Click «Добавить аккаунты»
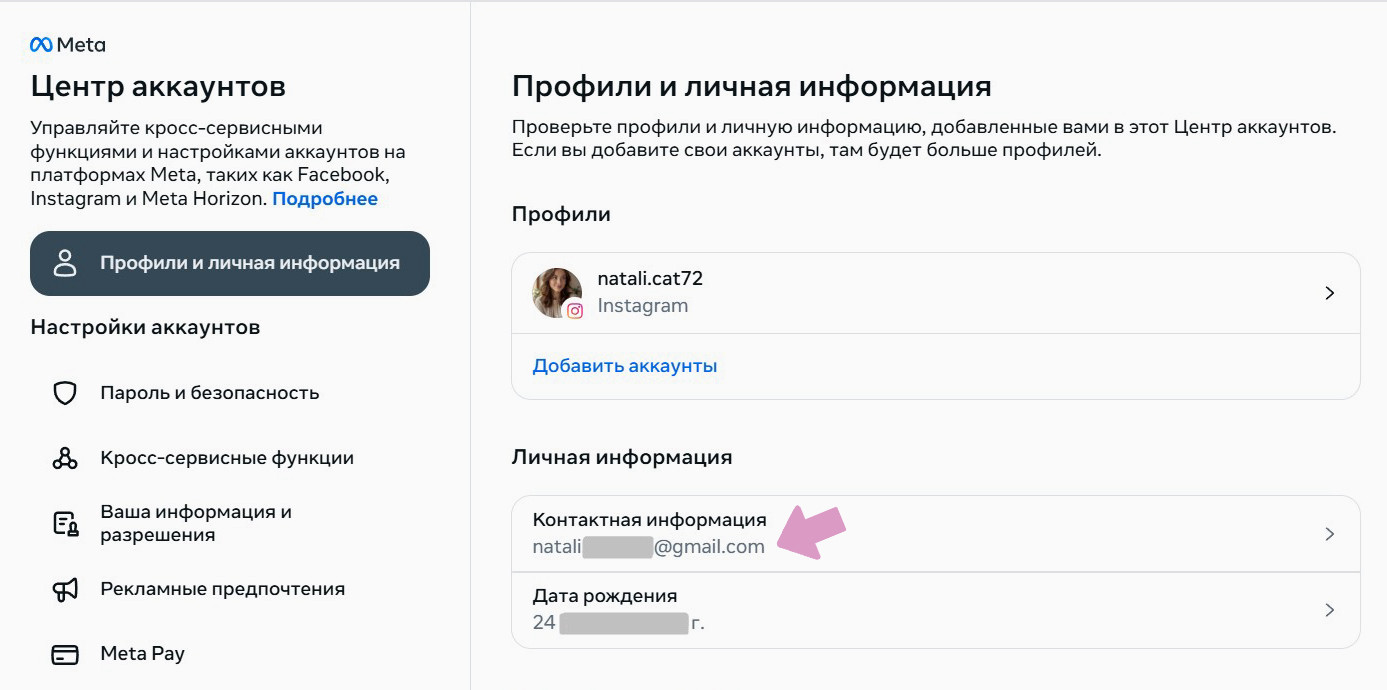Viewport: 1387px width, 690px height. [x=624, y=365]
